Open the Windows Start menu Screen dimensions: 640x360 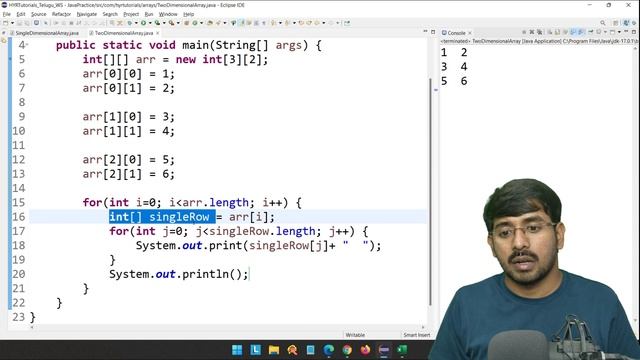237,350
